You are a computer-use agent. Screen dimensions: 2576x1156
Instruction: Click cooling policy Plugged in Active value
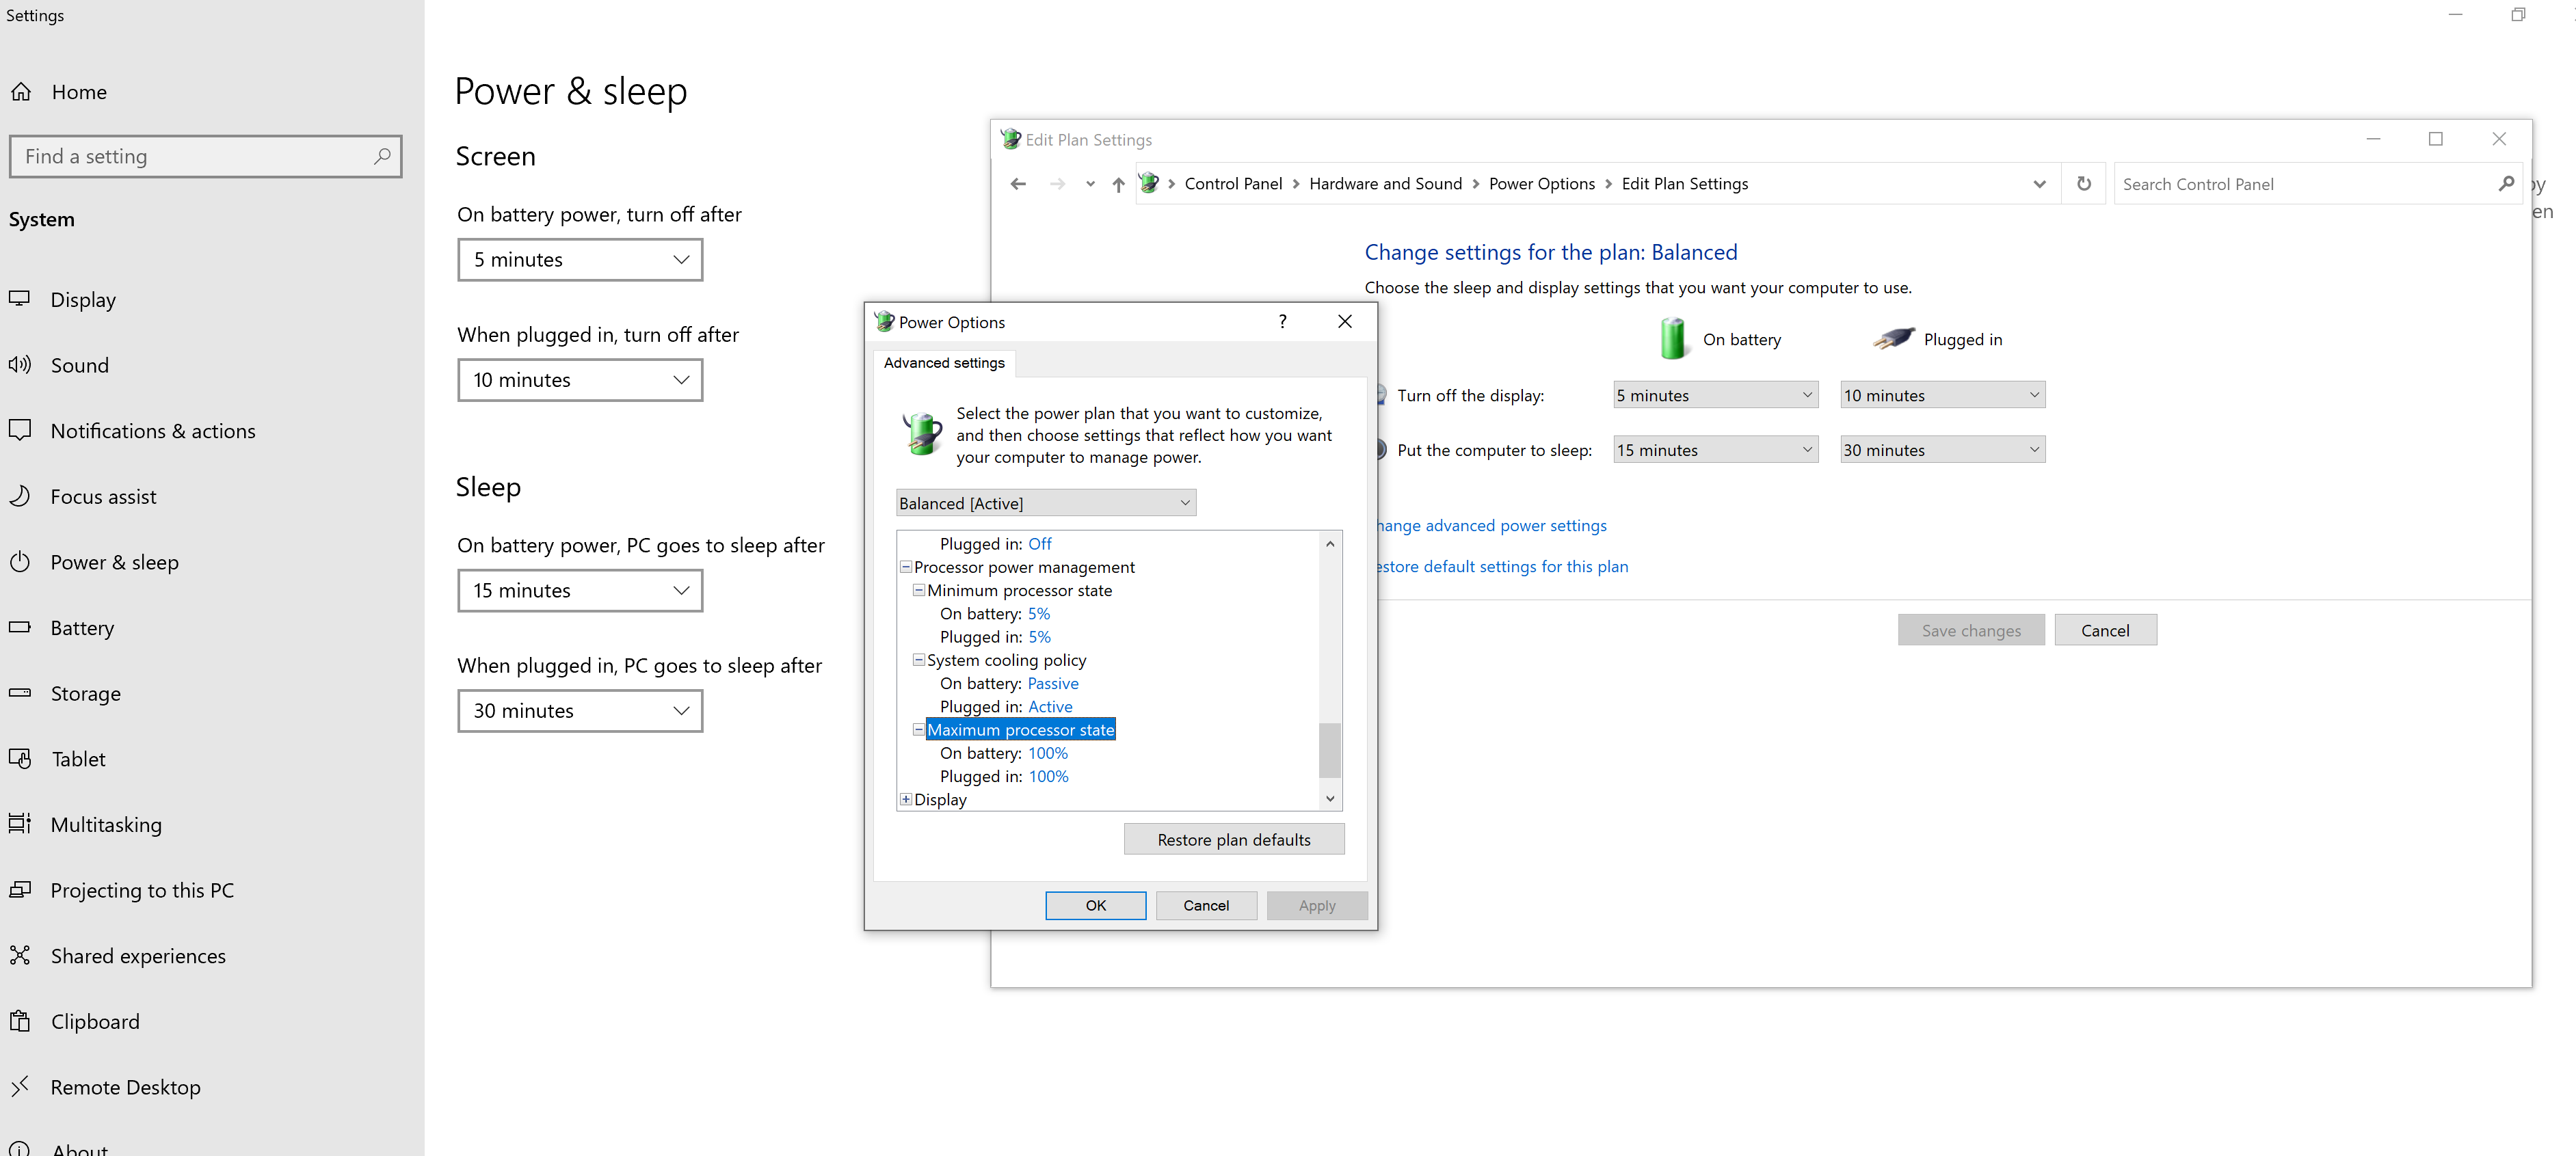pyautogui.click(x=1050, y=707)
